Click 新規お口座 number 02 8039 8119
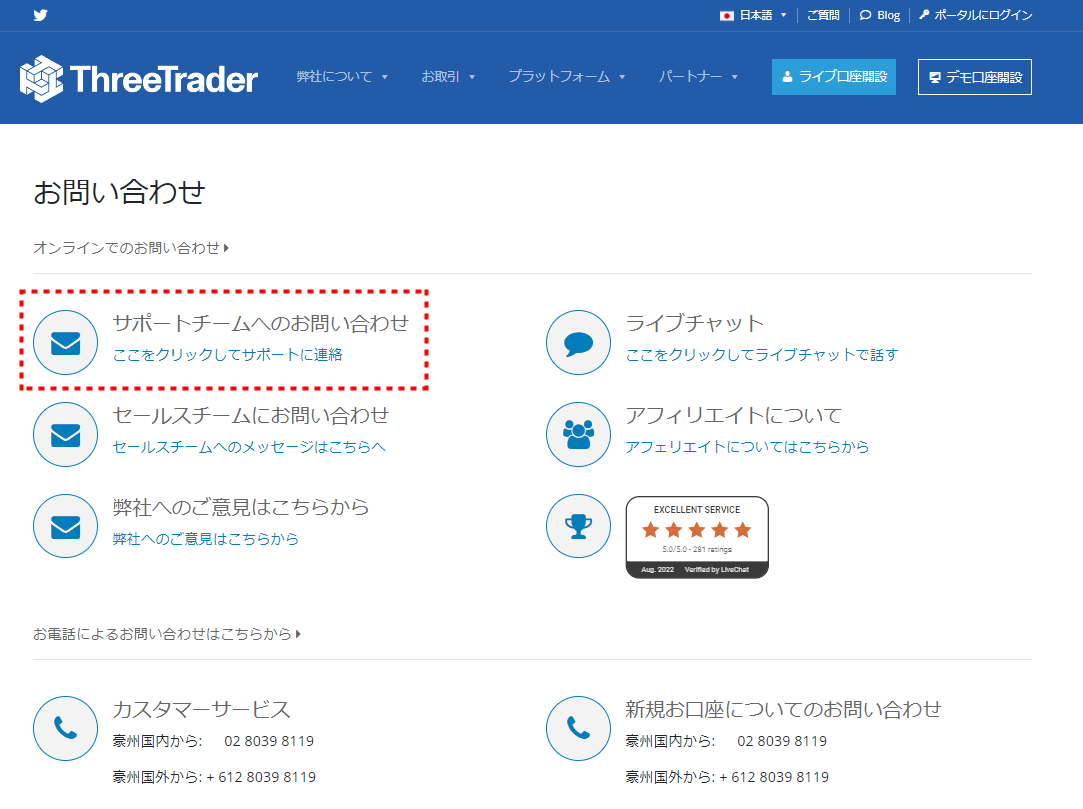 [x=782, y=741]
